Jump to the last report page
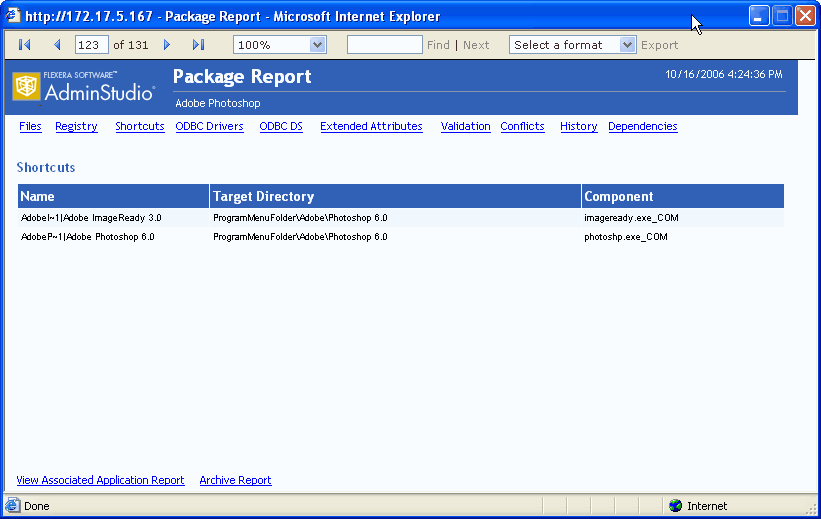Screen dimensions: 821x519 (x=198, y=45)
